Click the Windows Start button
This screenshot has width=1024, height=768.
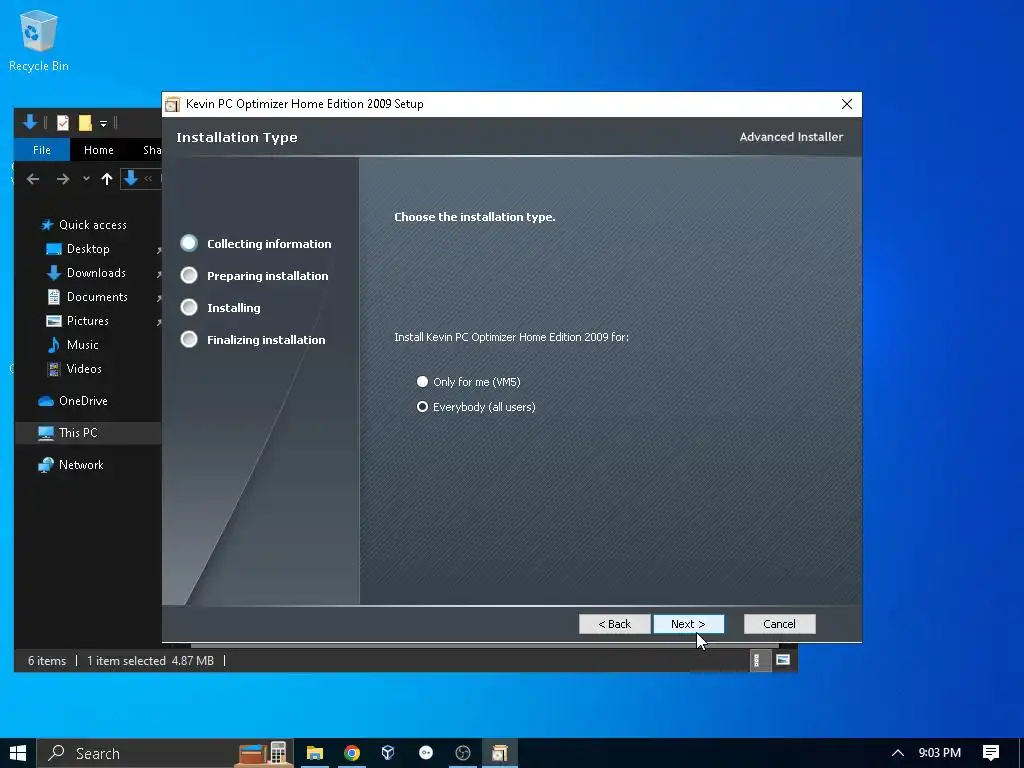[x=18, y=753]
